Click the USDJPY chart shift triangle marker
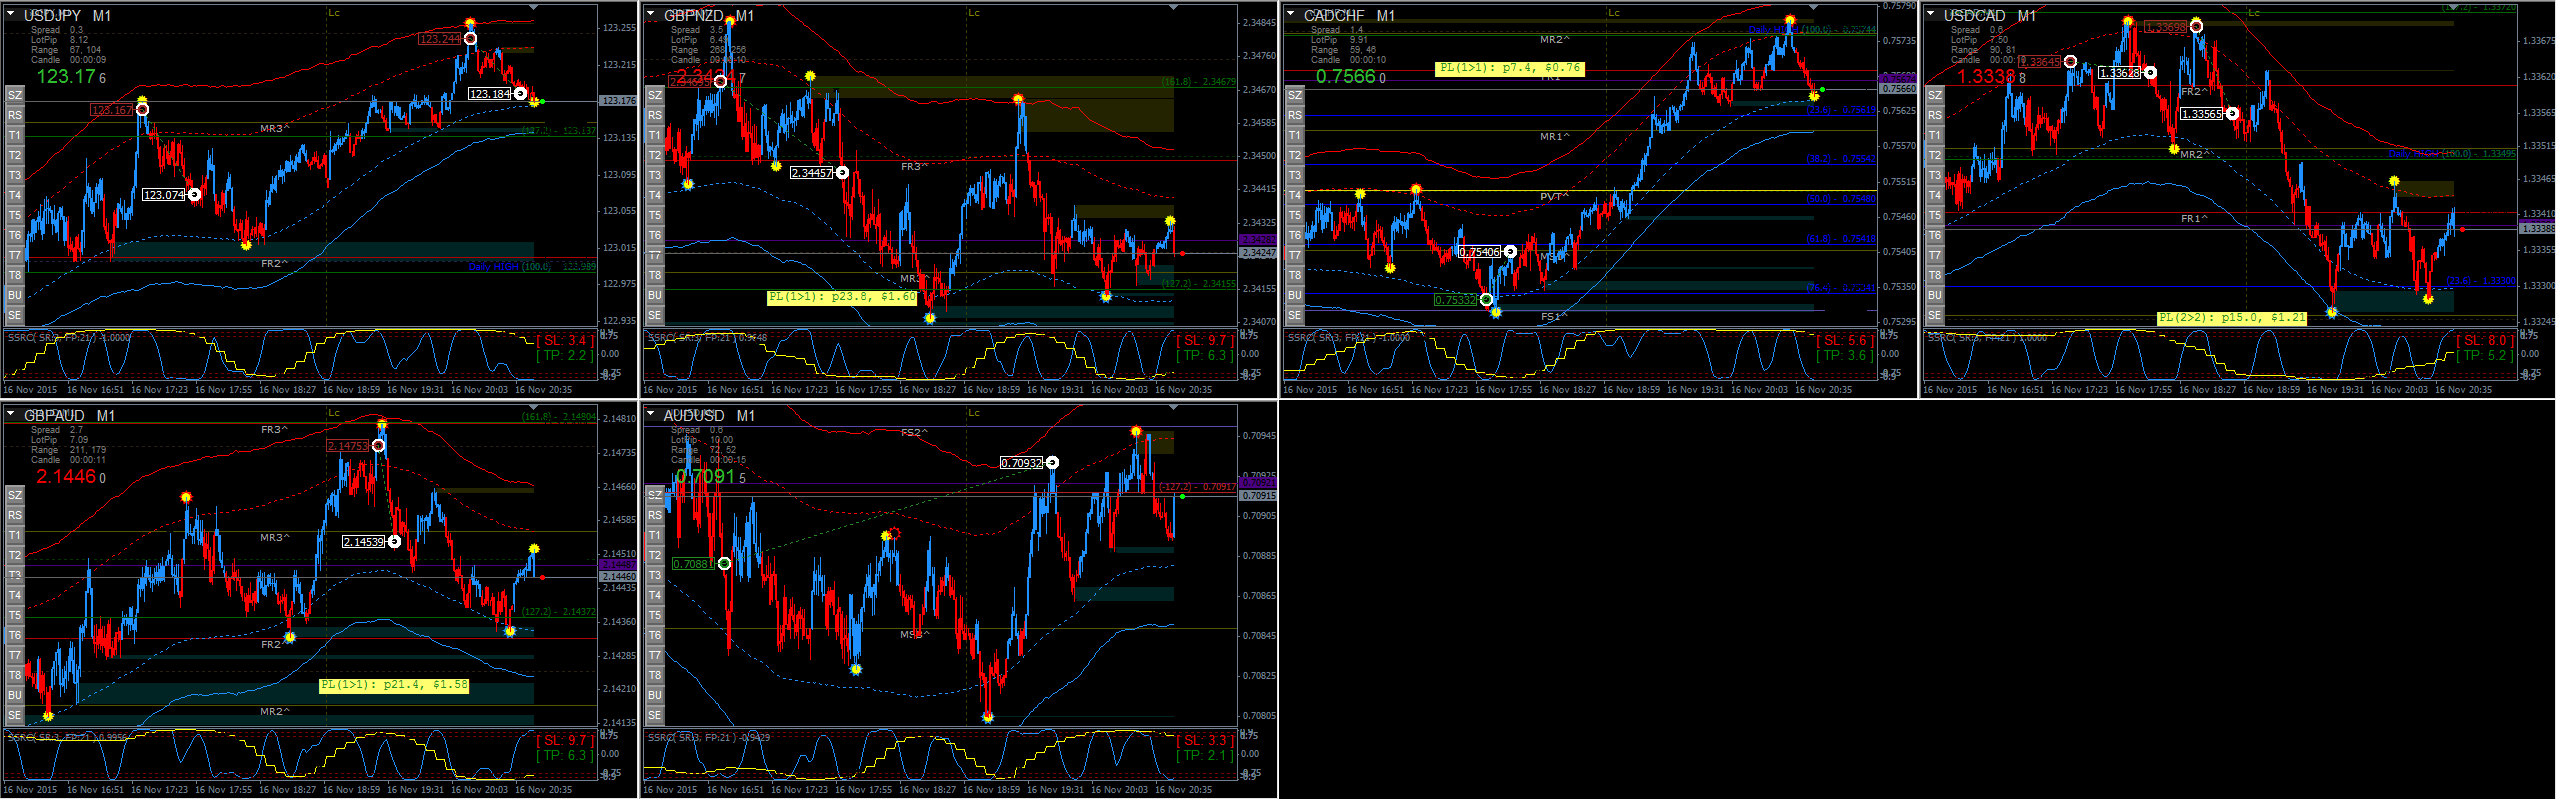Viewport: 2557px width, 799px height. point(533,7)
